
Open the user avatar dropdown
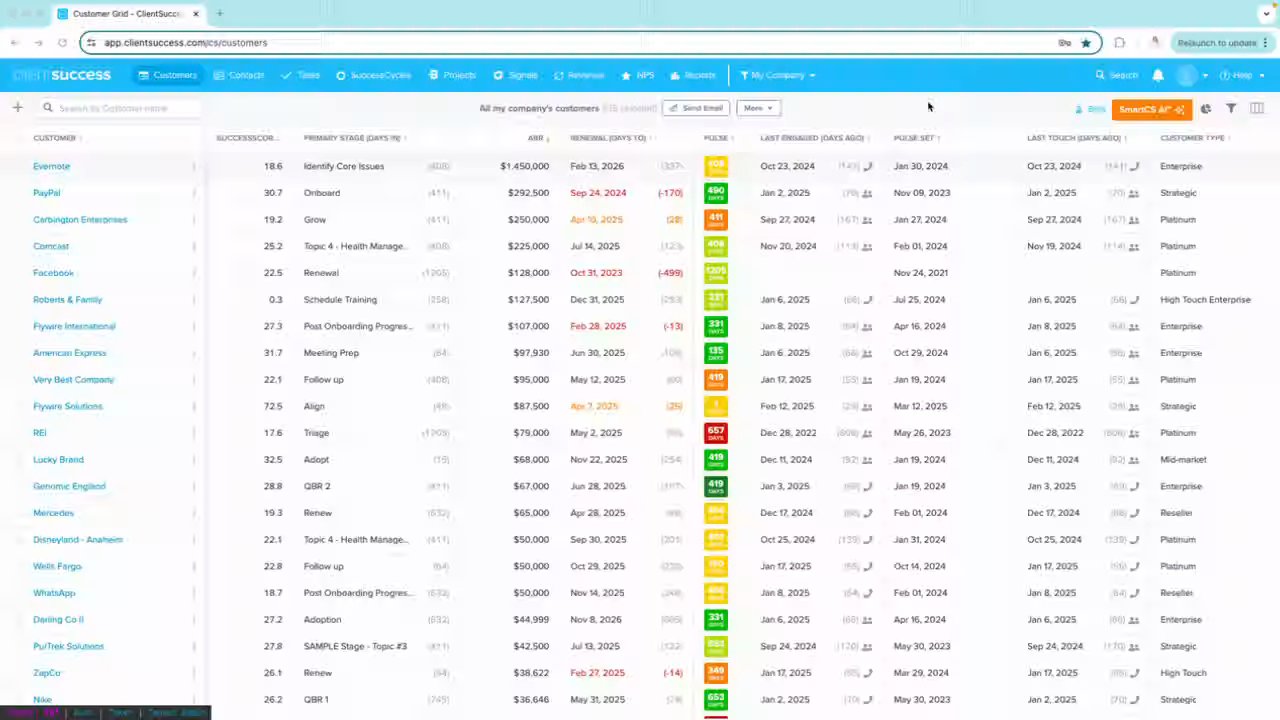click(1191, 75)
